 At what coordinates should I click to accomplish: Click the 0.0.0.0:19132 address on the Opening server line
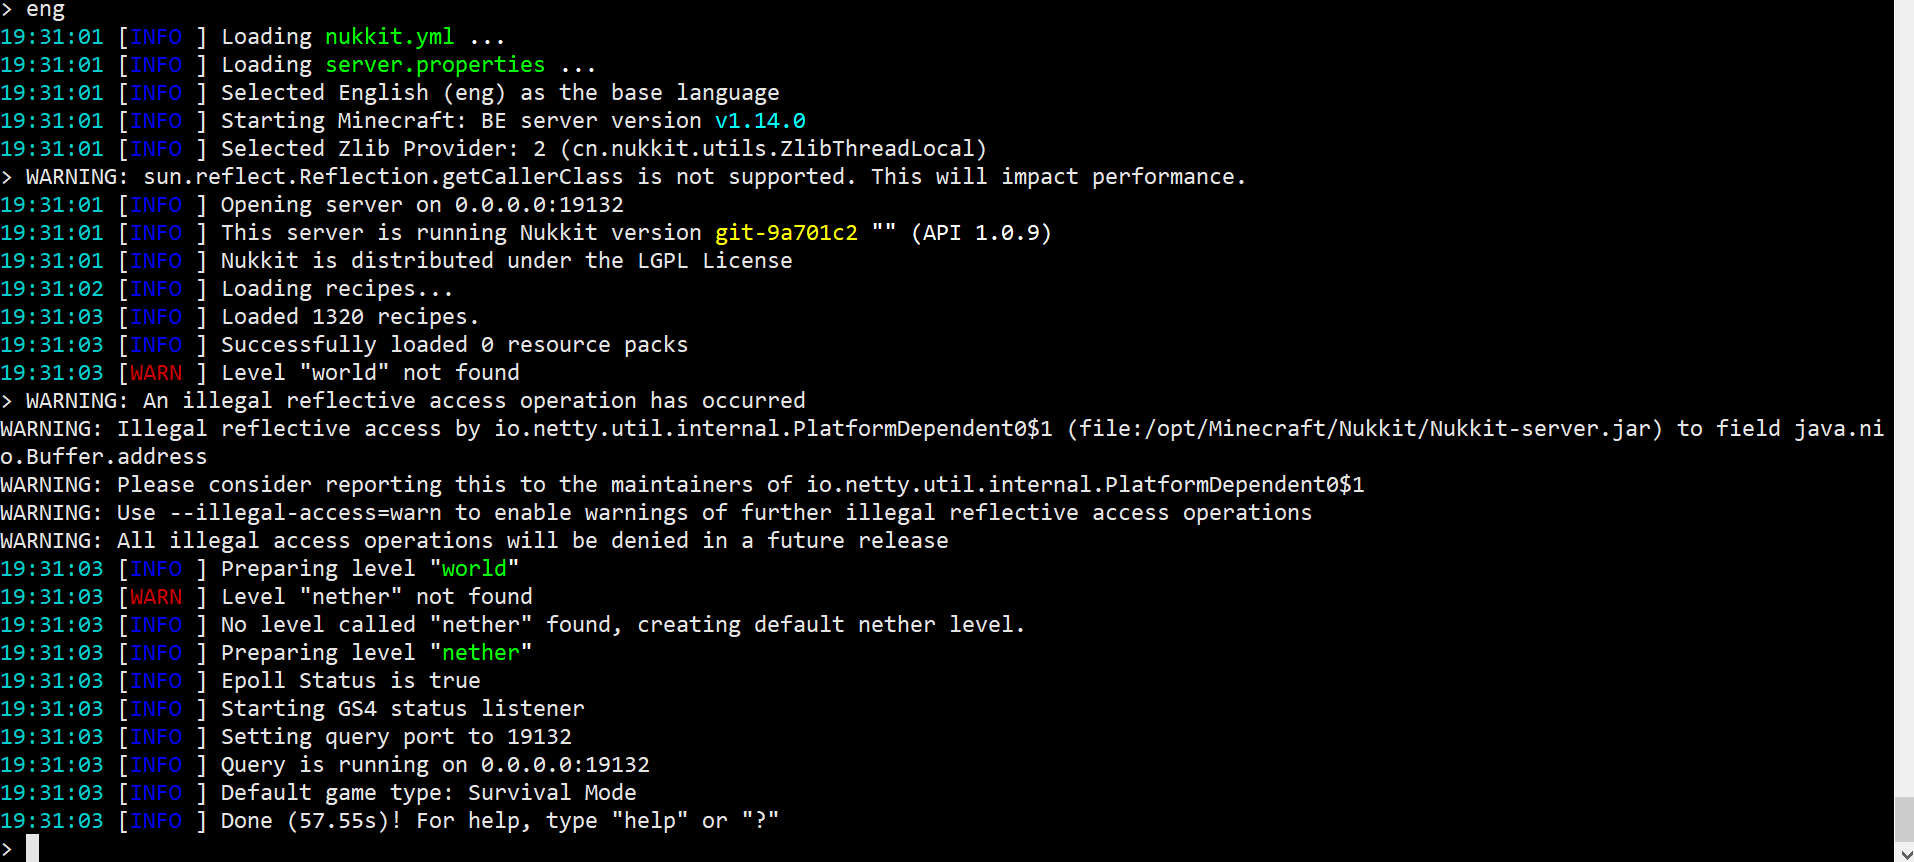click(x=539, y=205)
